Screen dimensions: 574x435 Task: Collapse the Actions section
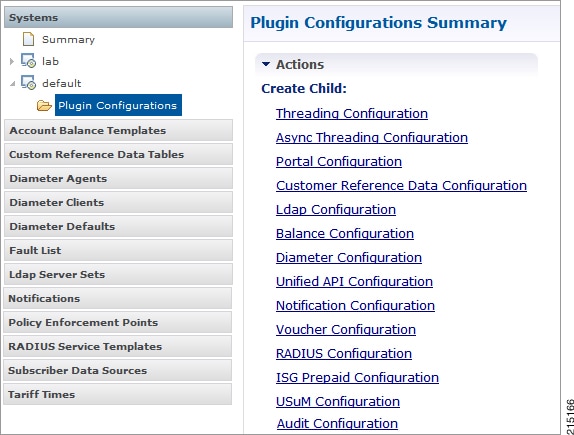click(x=266, y=64)
